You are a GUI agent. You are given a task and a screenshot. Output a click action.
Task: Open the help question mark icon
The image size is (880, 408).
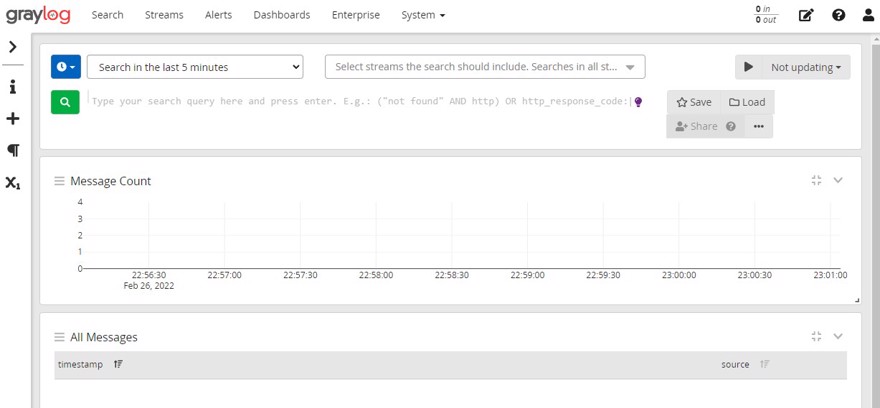(838, 15)
